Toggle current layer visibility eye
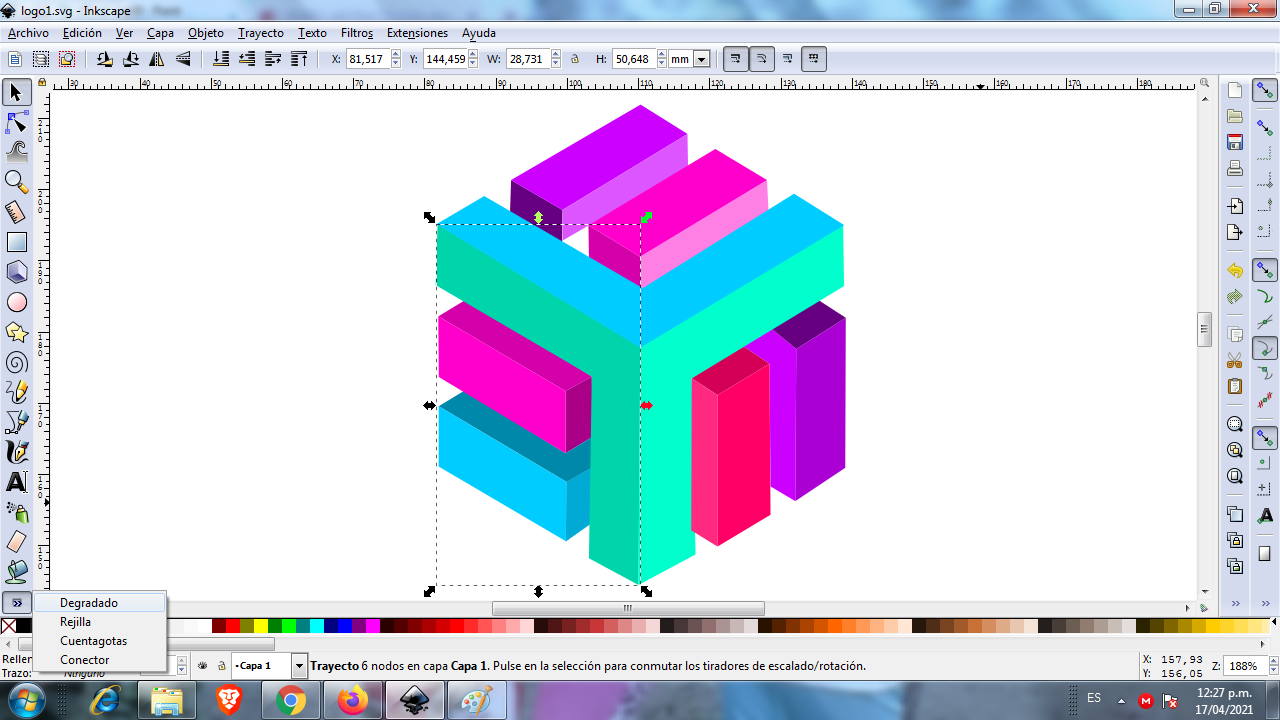The width and height of the screenshot is (1280, 720). coord(202,665)
